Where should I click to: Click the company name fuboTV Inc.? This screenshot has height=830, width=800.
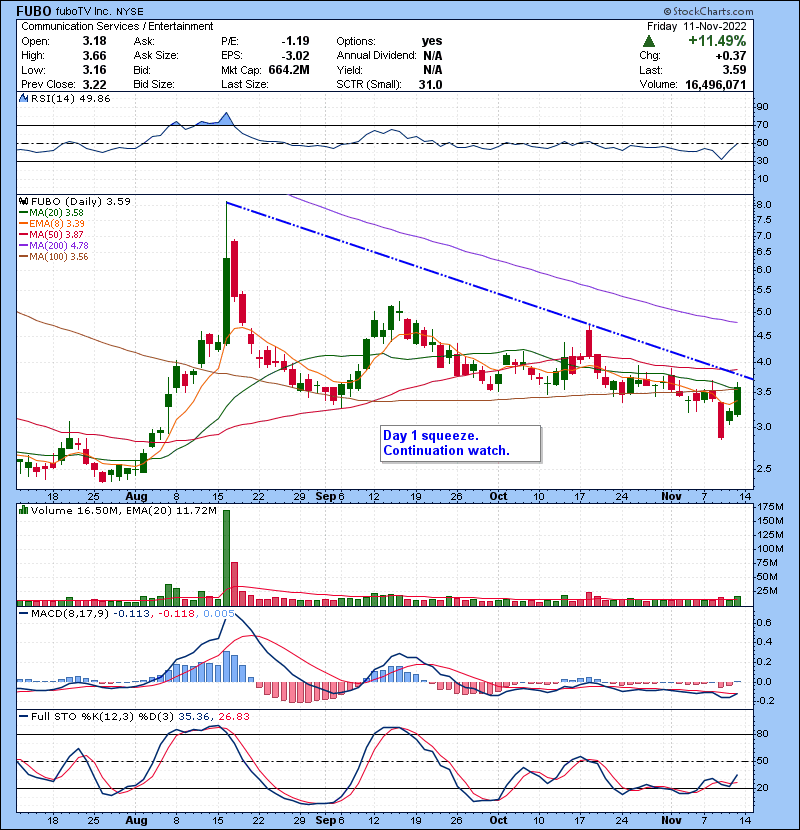[84, 12]
